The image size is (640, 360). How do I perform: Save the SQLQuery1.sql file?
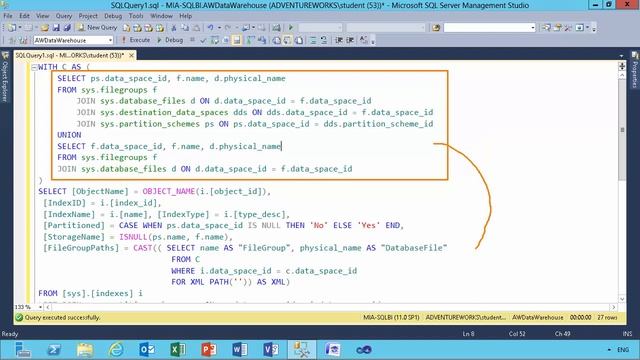click(56, 28)
